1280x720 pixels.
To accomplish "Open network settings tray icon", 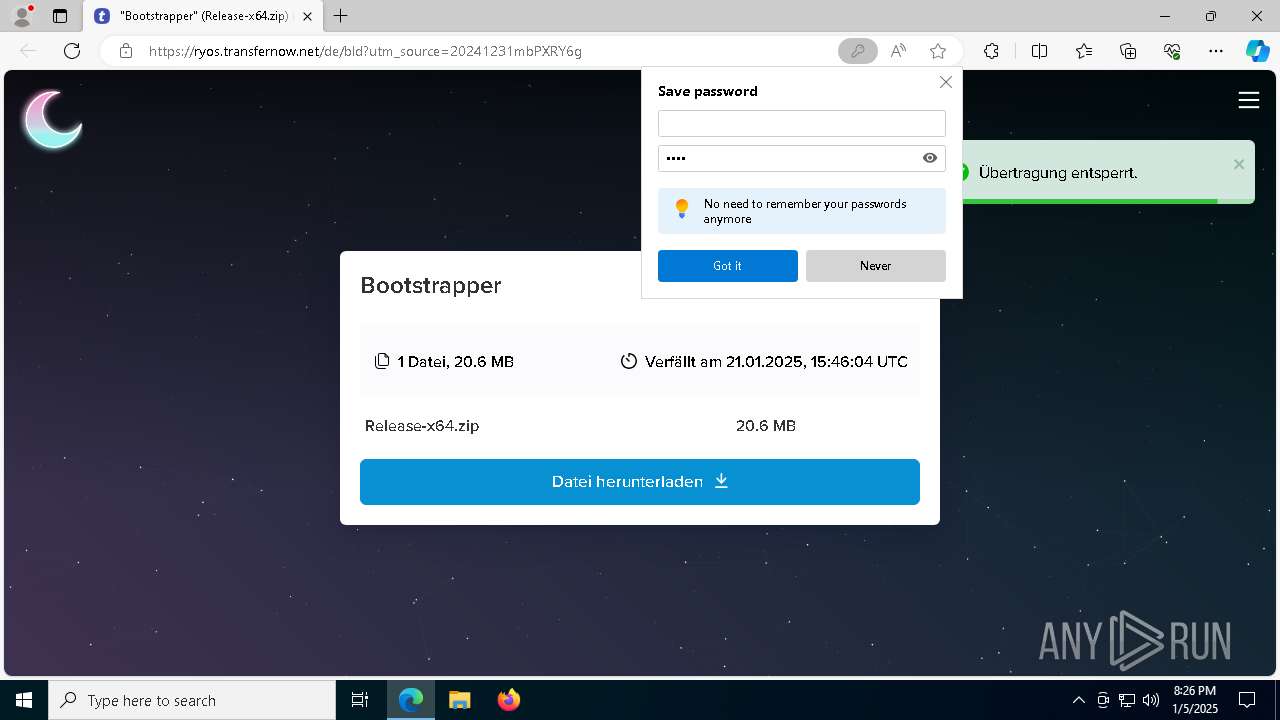I will [1127, 700].
